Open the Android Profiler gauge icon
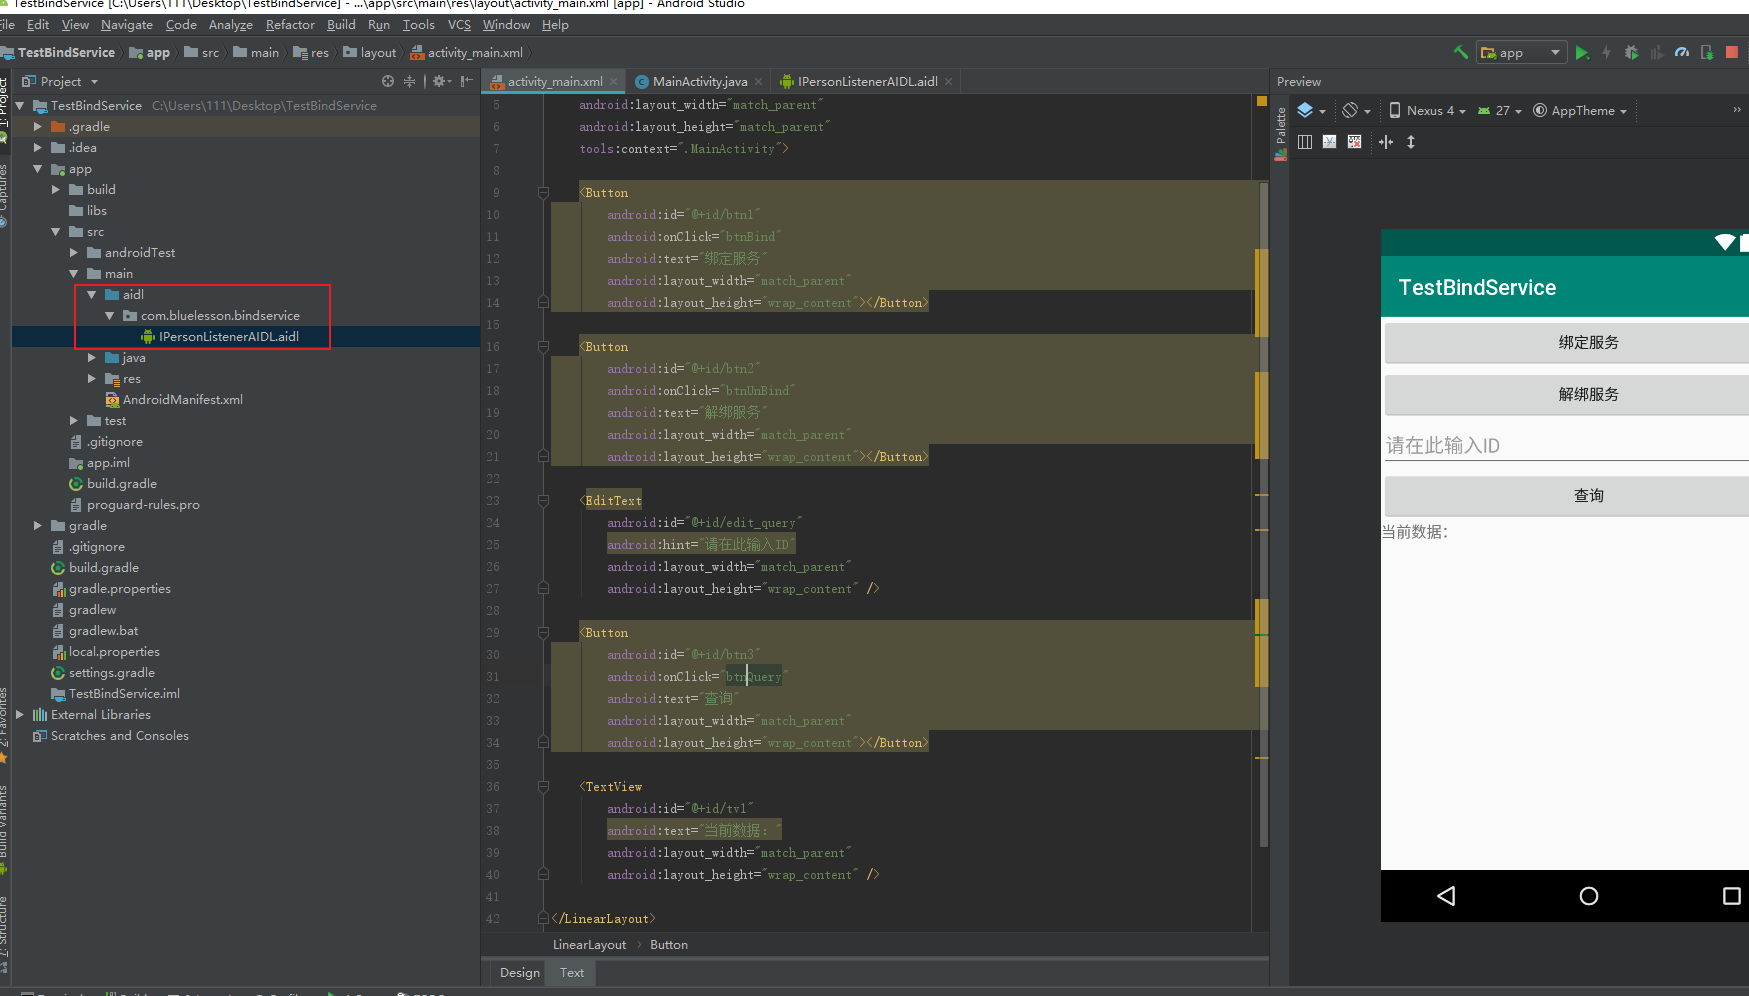Image resolution: width=1749 pixels, height=996 pixels. tap(1682, 53)
